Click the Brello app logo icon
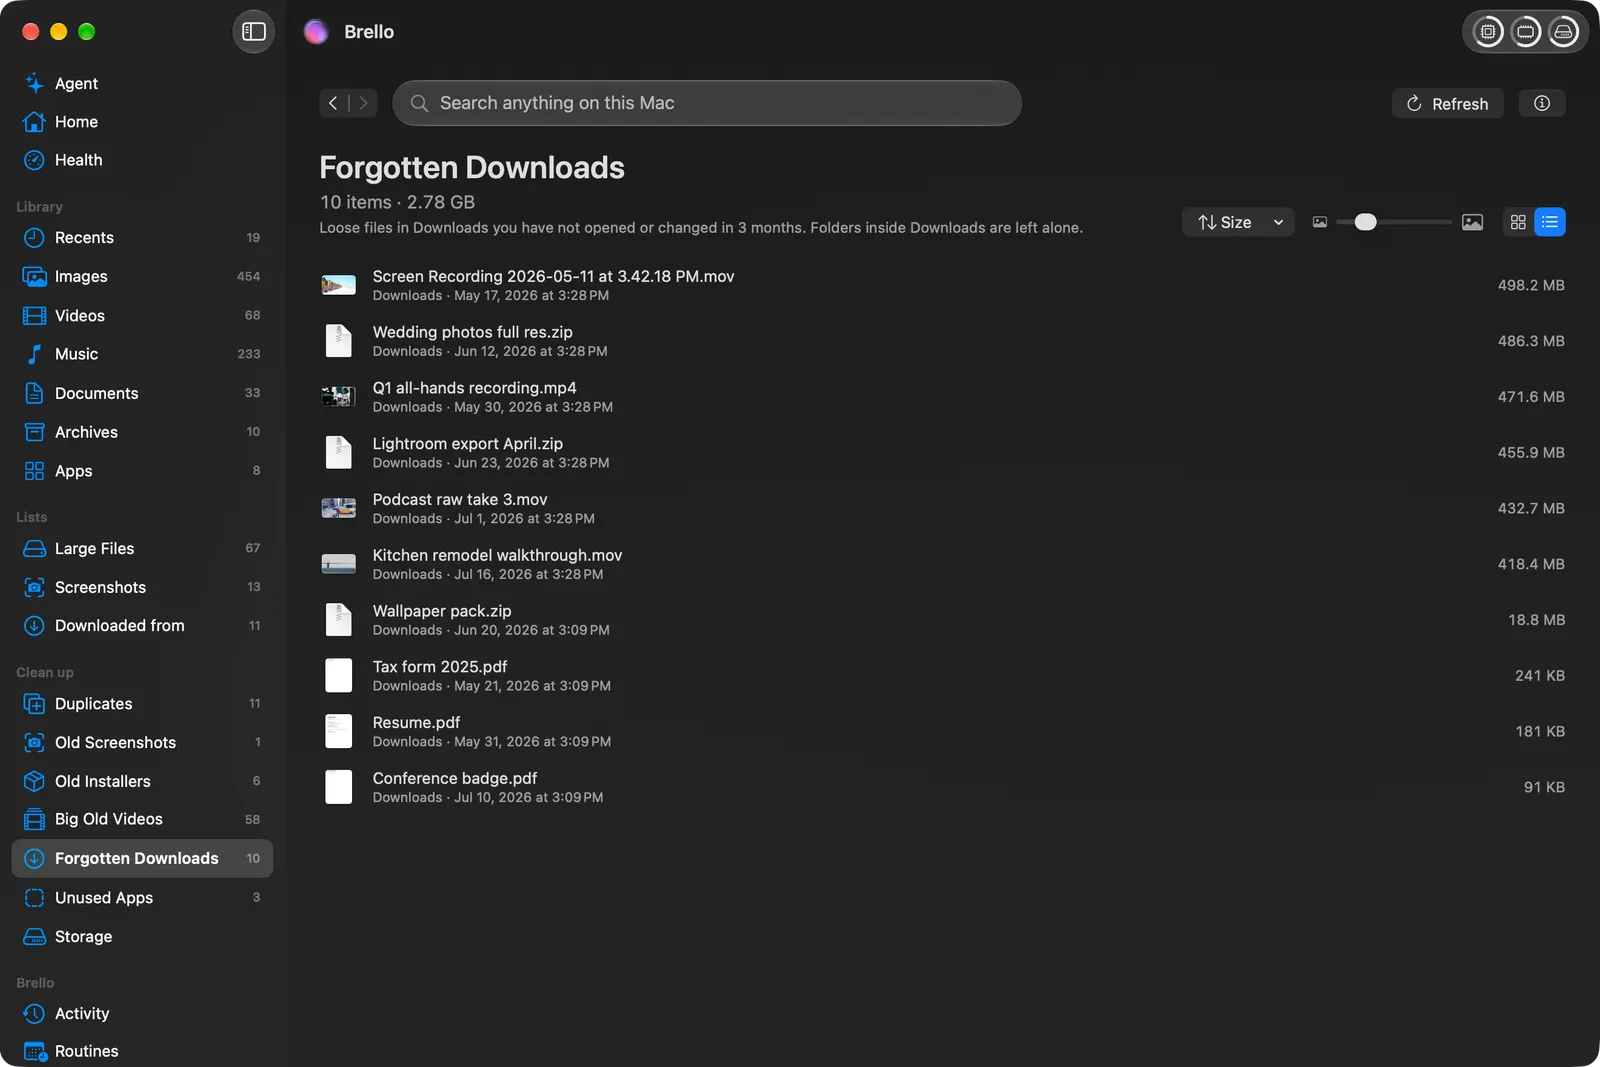 tap(316, 32)
